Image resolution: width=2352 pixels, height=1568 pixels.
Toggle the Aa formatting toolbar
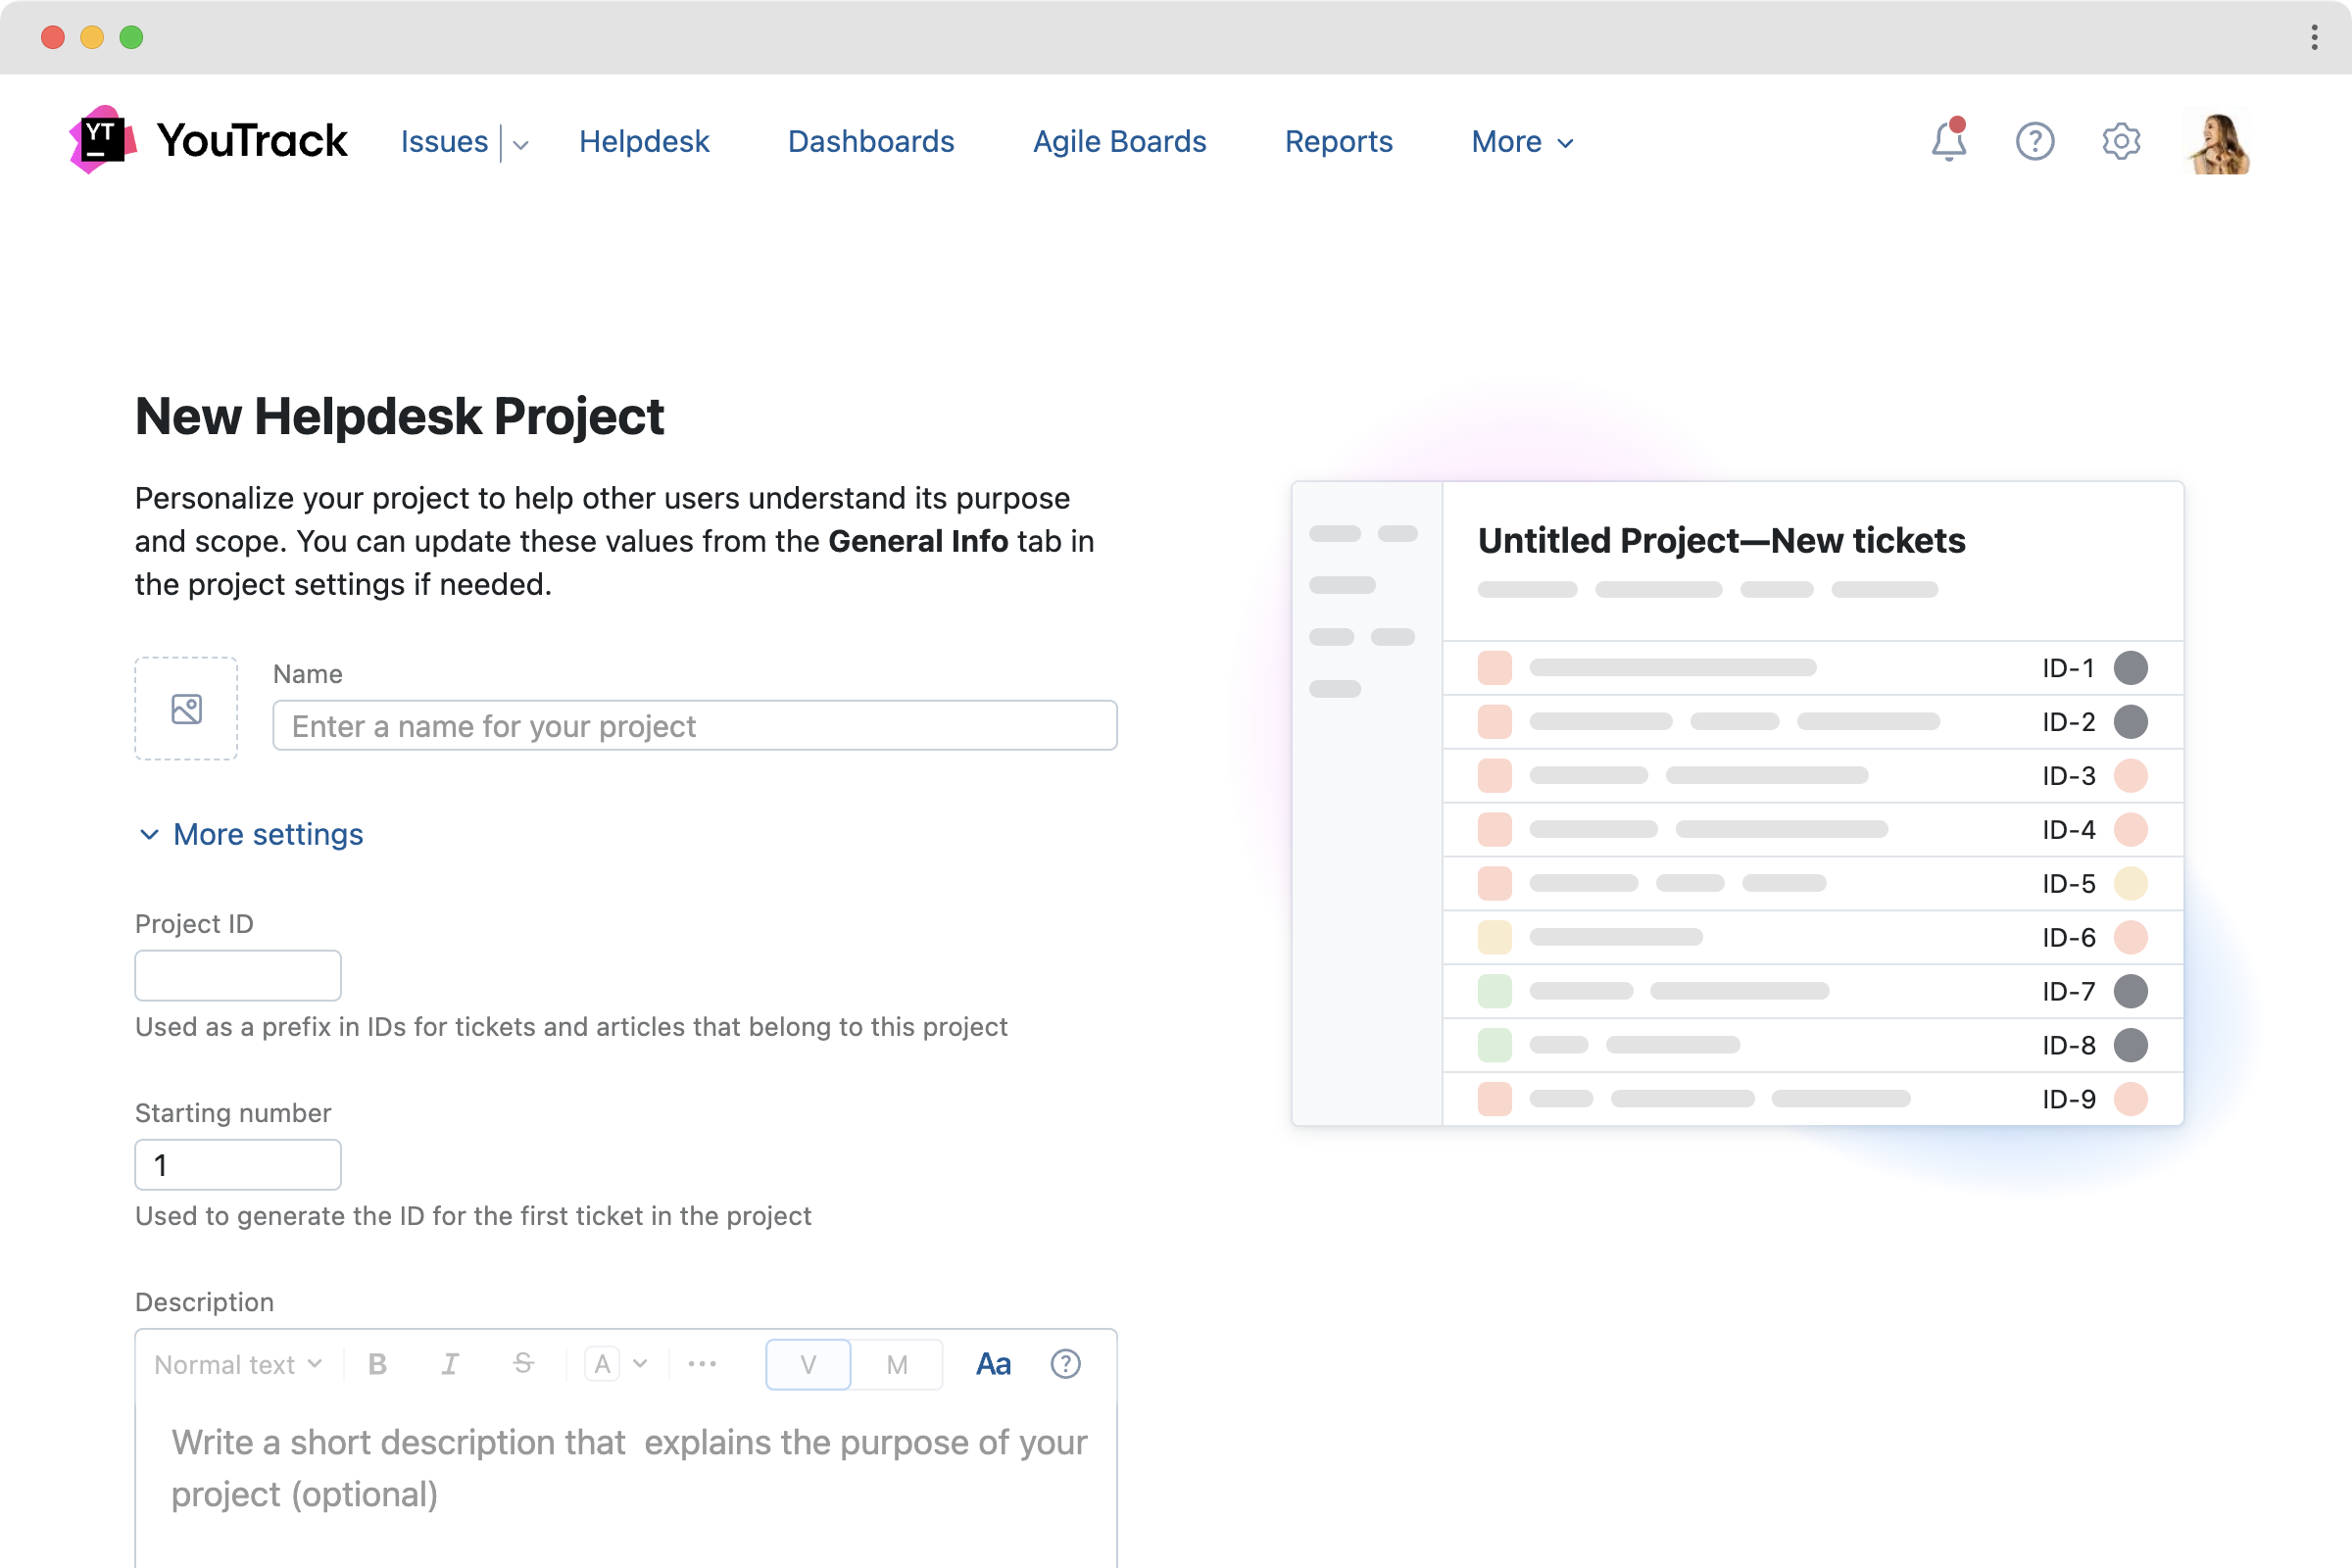coord(993,1364)
